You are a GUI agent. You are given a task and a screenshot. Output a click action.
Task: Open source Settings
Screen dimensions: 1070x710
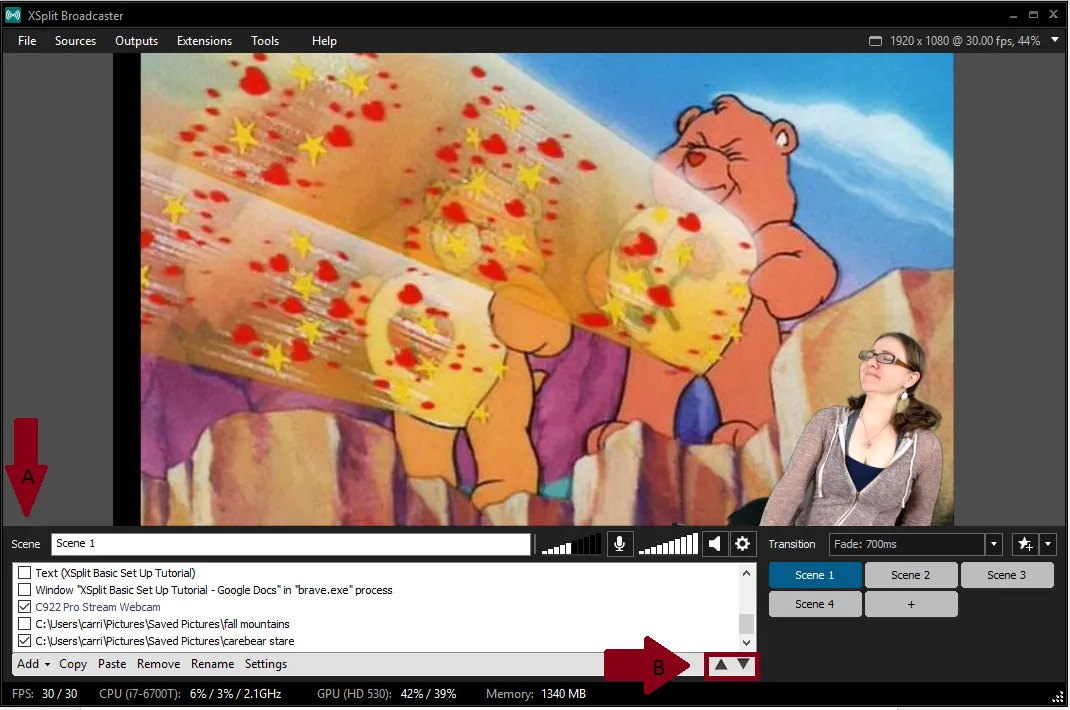[x=265, y=664]
